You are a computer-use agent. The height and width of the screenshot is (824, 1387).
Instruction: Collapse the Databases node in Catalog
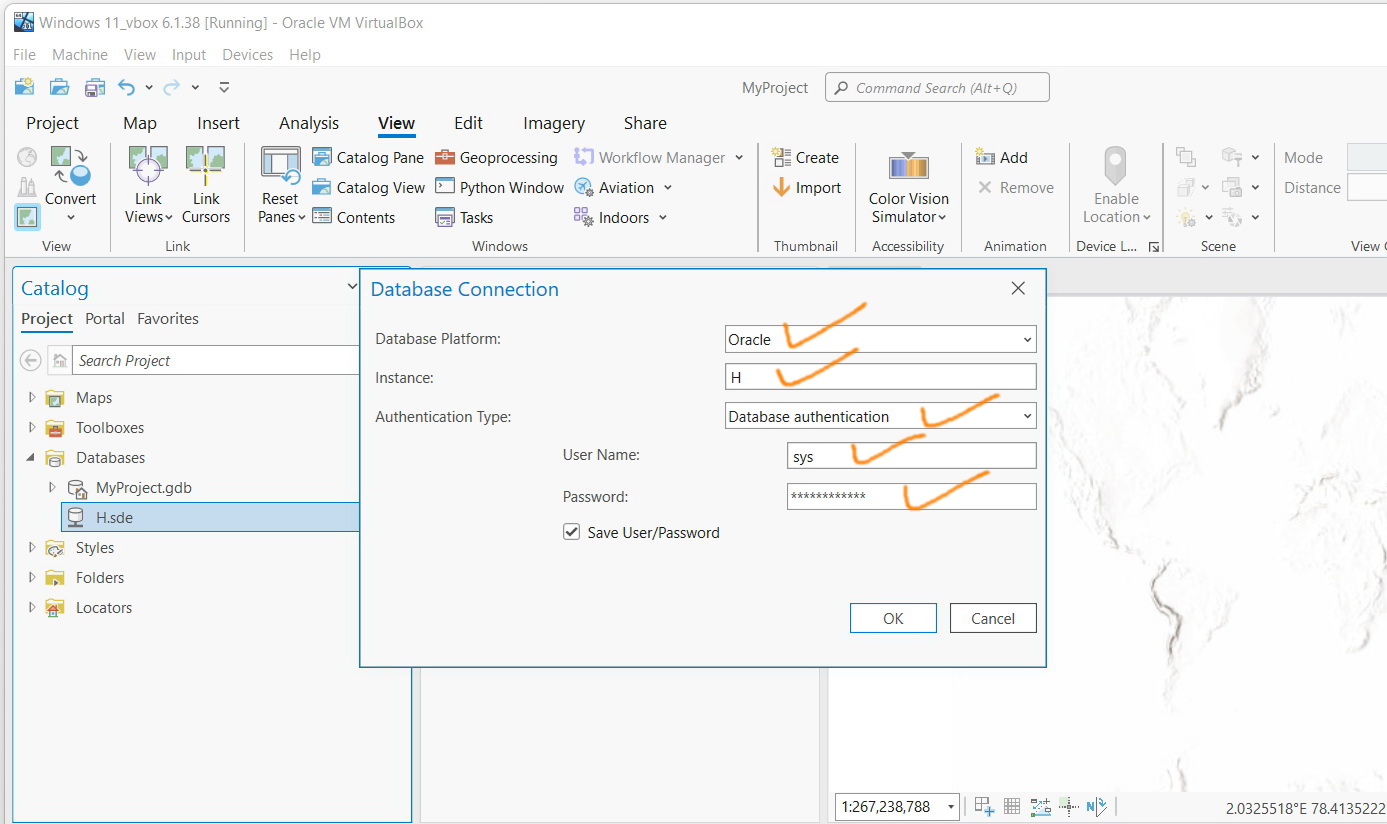coord(32,457)
